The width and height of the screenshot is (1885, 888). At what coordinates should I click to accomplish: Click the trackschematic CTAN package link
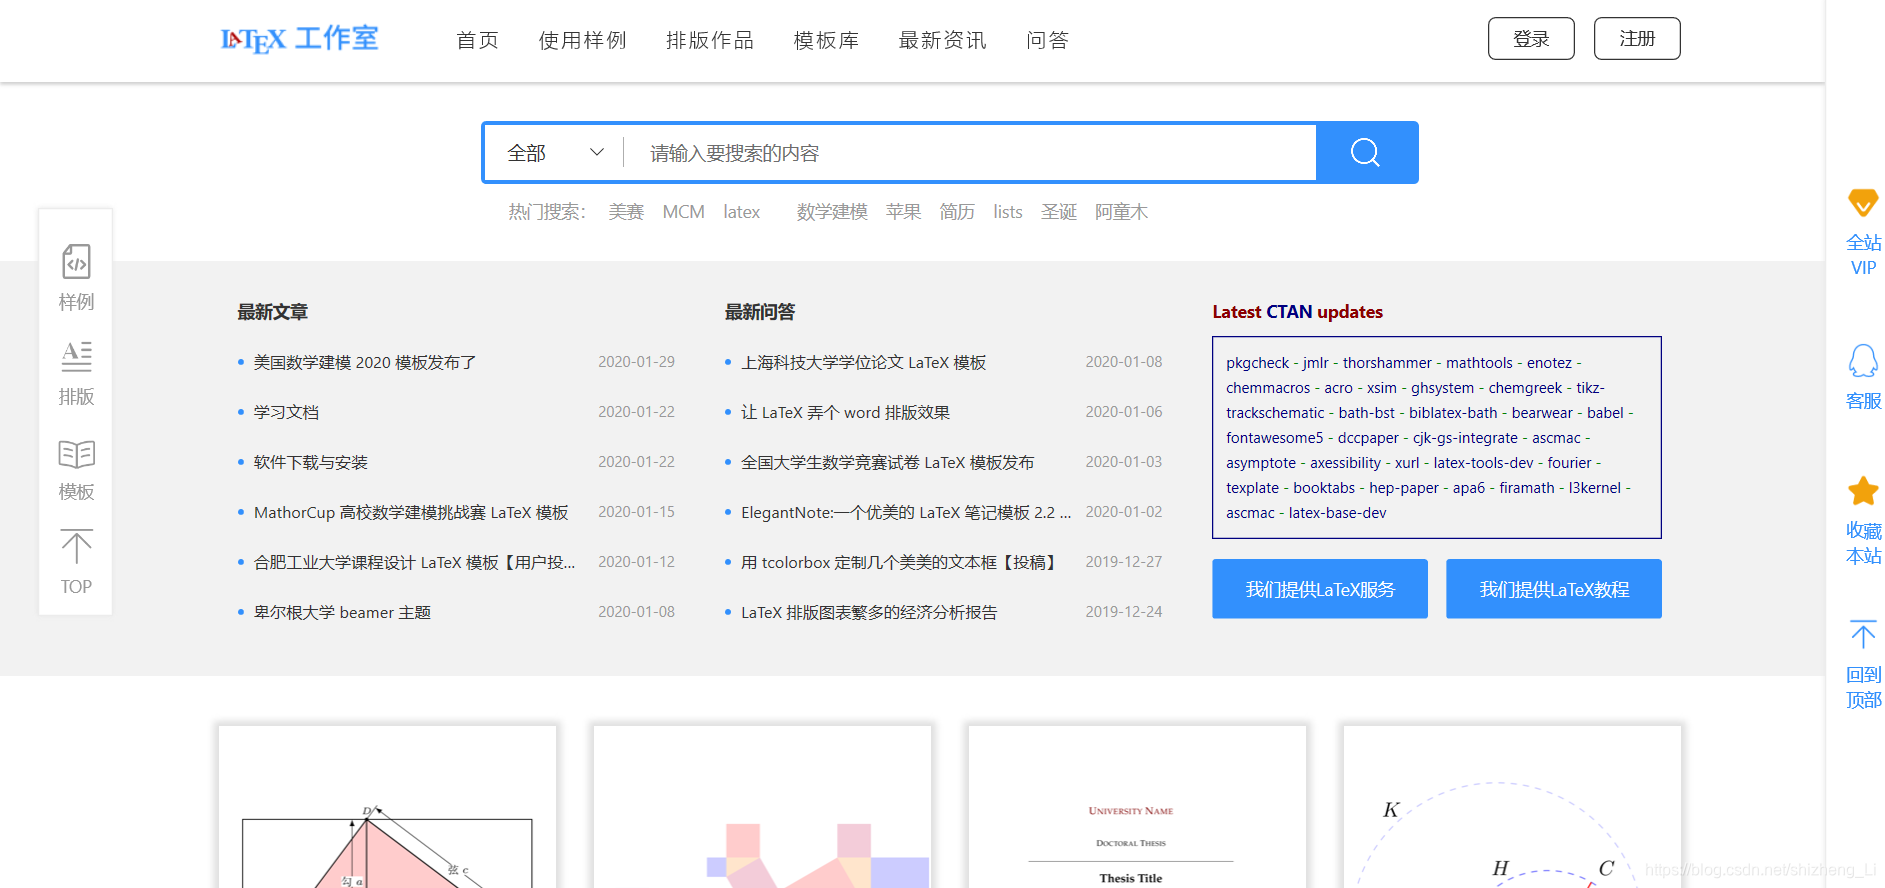click(1275, 413)
